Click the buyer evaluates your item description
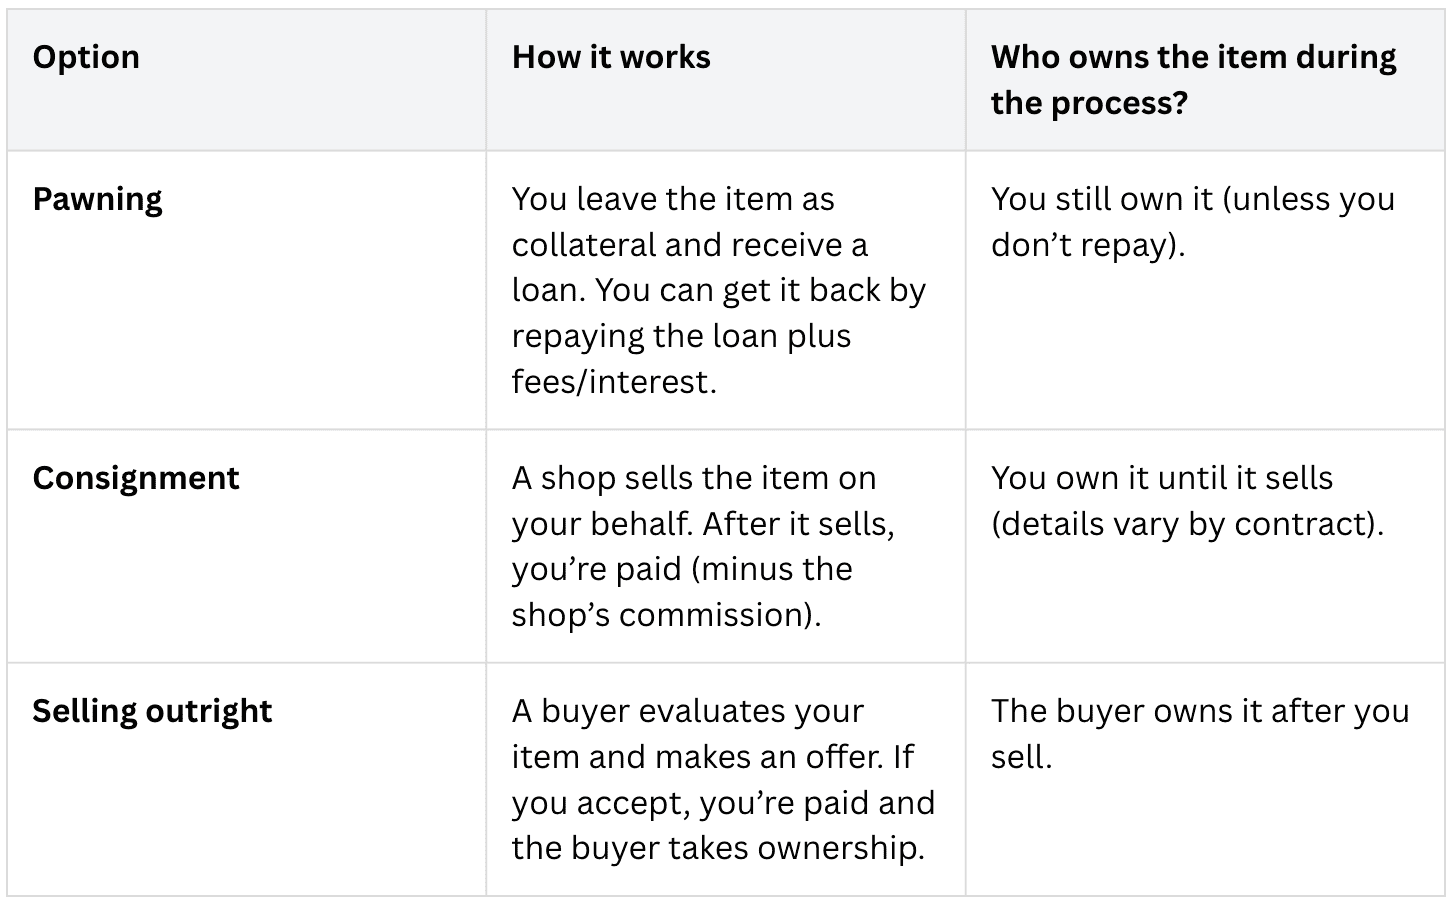This screenshot has height=904, width=1454. point(723,779)
